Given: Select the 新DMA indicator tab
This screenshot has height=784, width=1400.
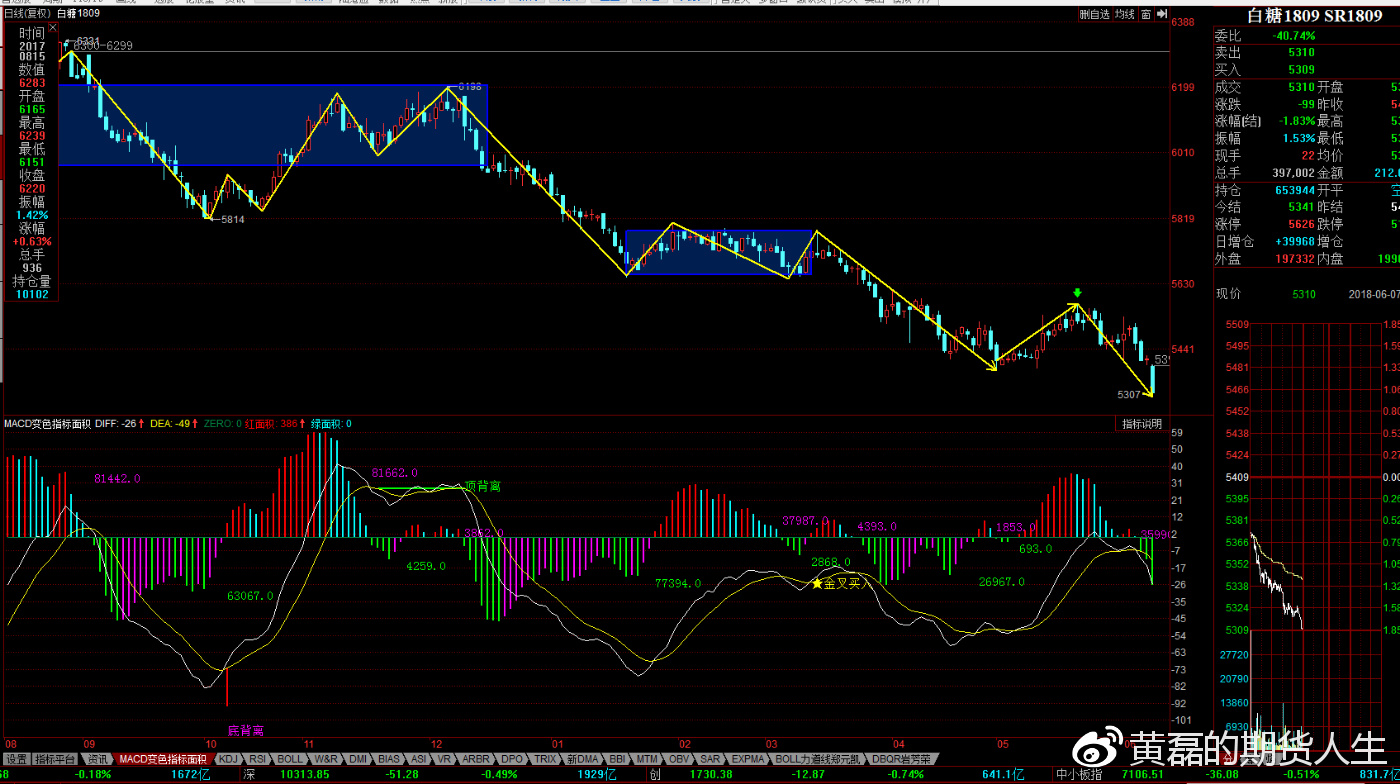Looking at the screenshot, I should point(582,759).
